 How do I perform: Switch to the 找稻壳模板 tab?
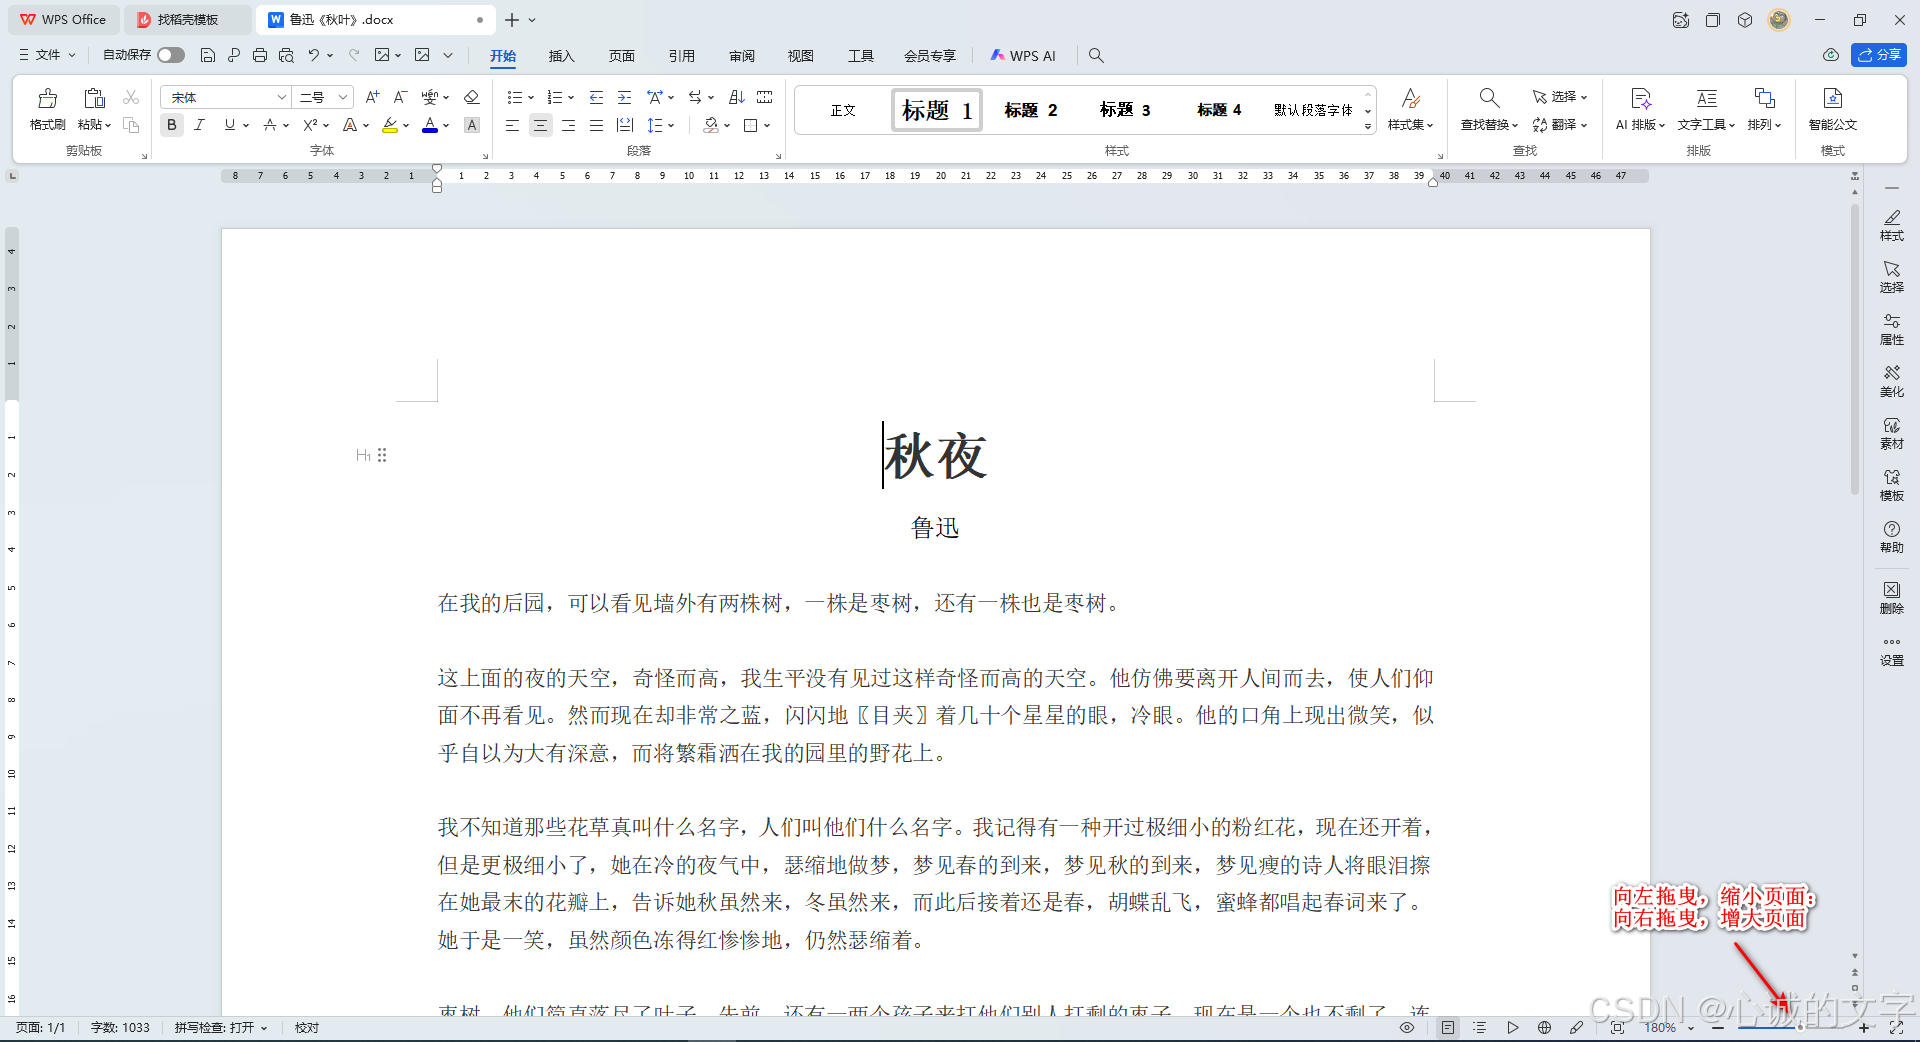point(188,20)
